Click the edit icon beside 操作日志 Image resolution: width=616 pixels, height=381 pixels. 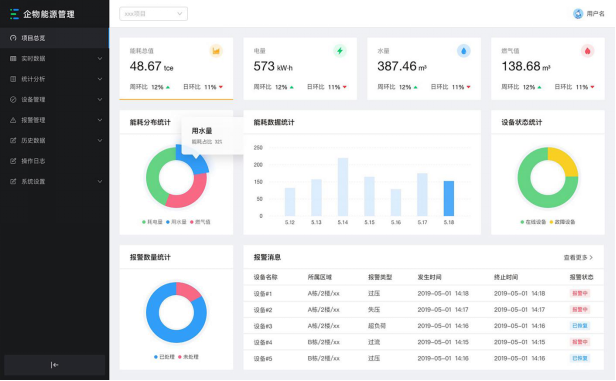[x=13, y=161]
